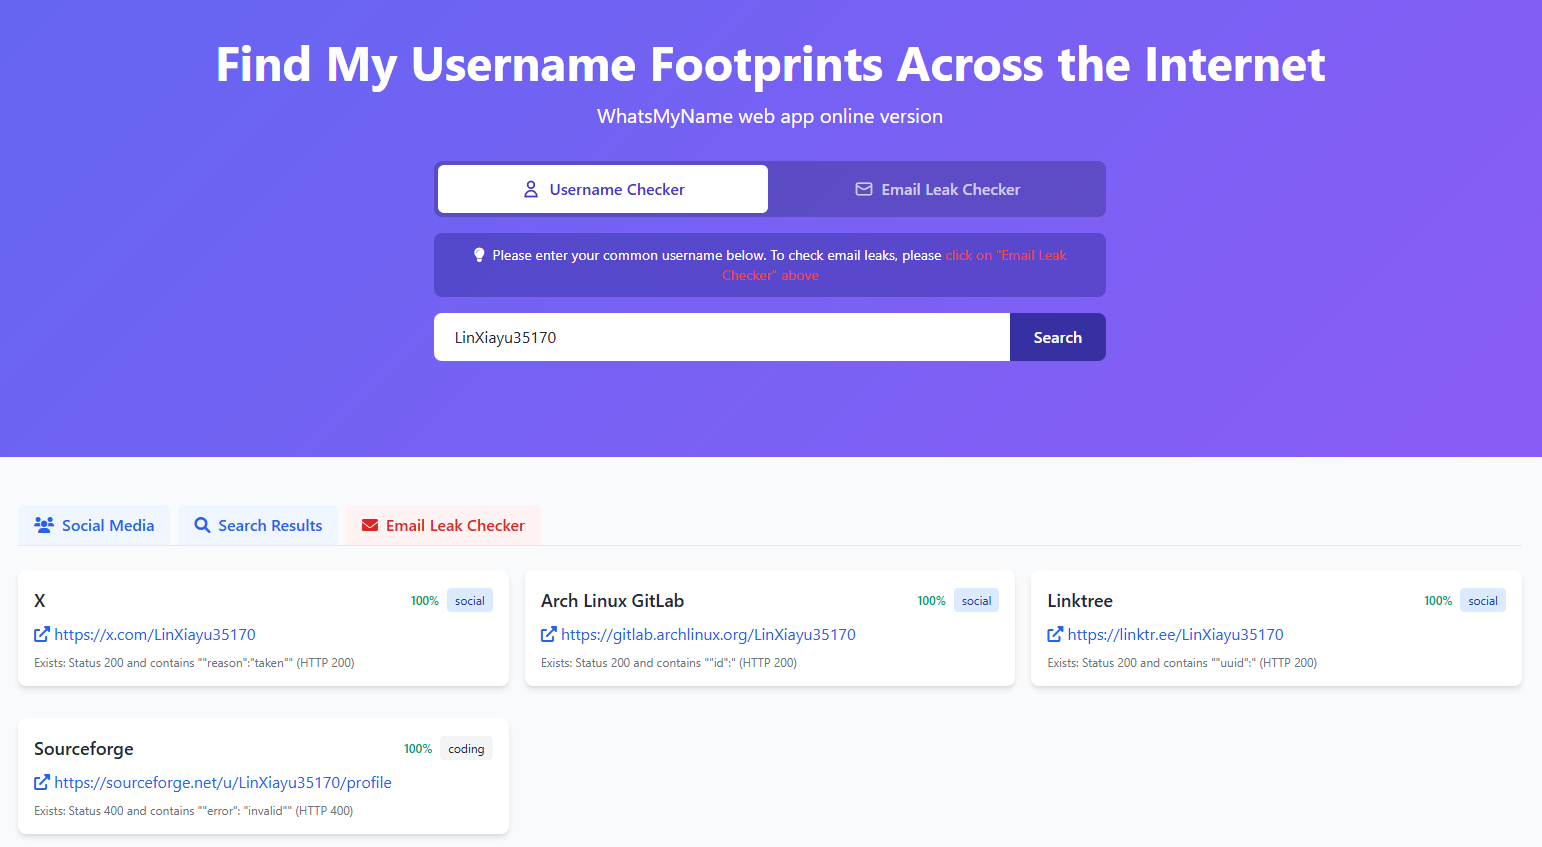The image size is (1542, 847).
Task: Click red envelope icon in results tab bar
Action: coord(370,525)
